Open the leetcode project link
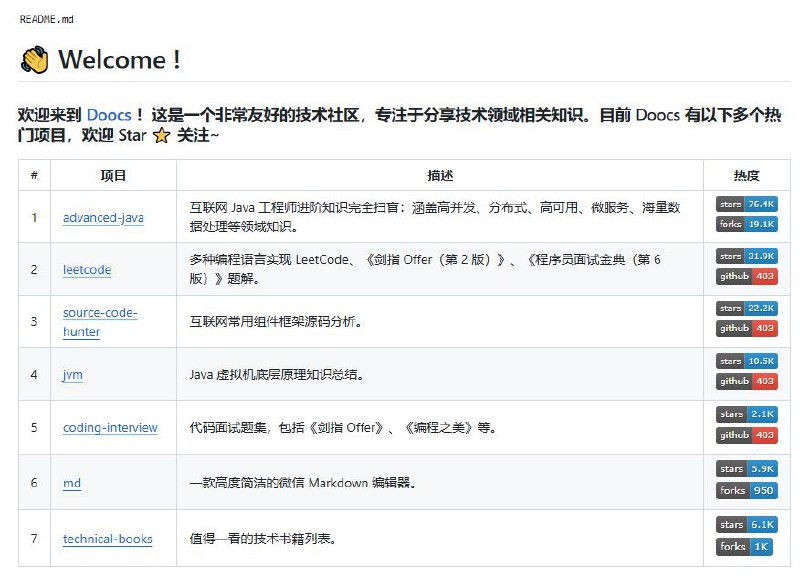Viewport: 800px width, 576px height. pos(85,269)
